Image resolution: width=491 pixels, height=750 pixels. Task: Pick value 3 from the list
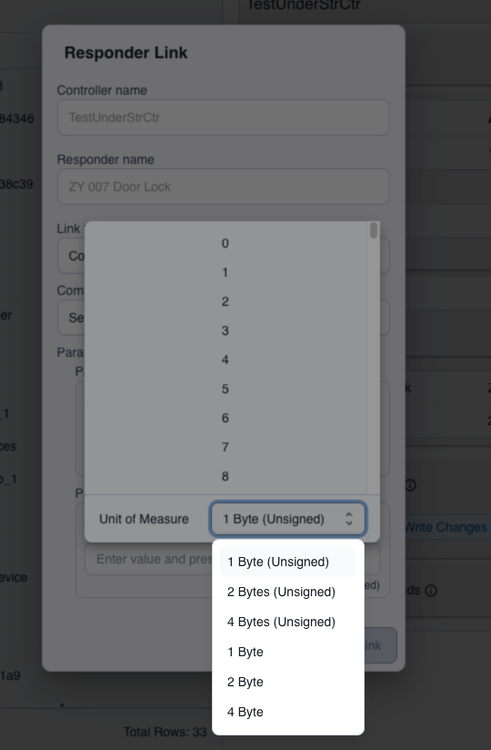pyautogui.click(x=225, y=331)
